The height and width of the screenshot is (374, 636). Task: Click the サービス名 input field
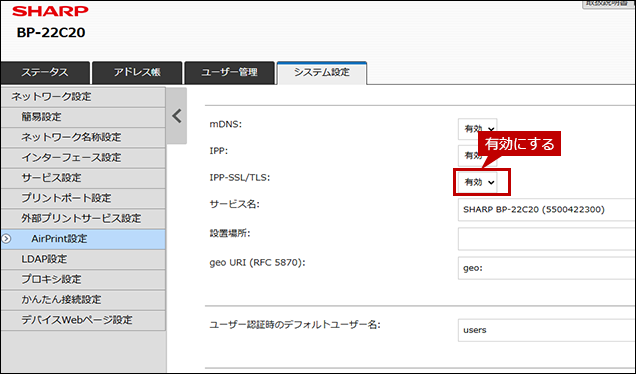pos(547,210)
